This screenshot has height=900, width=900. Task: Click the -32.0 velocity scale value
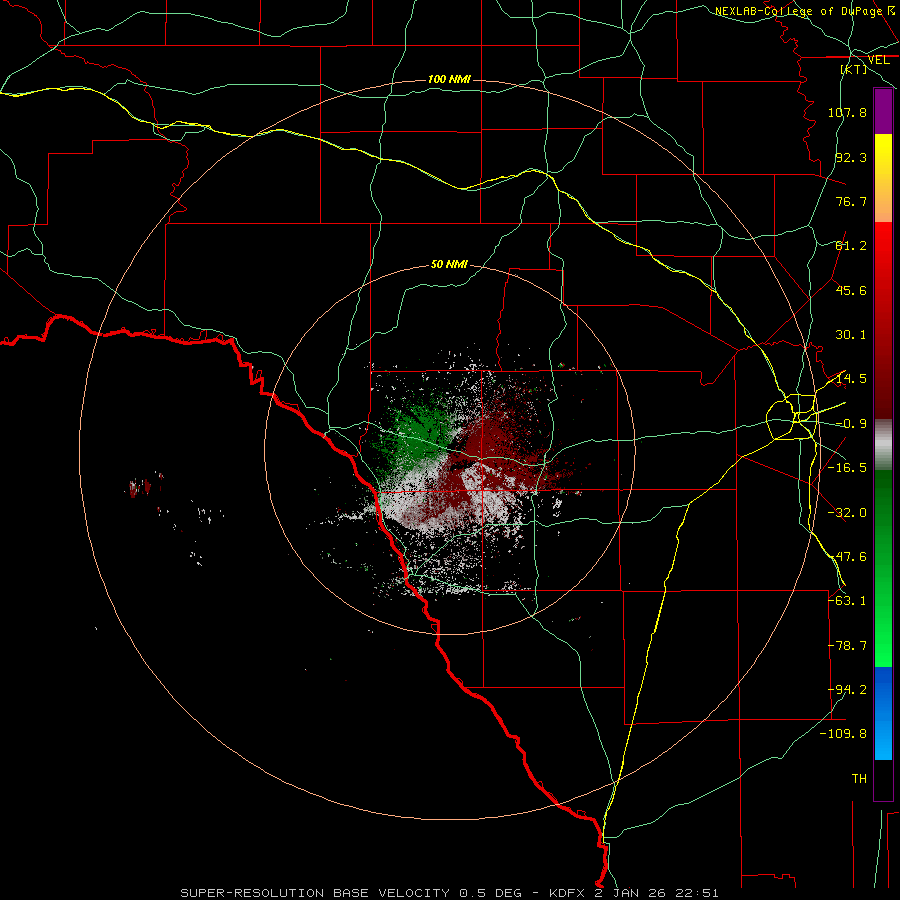[847, 513]
